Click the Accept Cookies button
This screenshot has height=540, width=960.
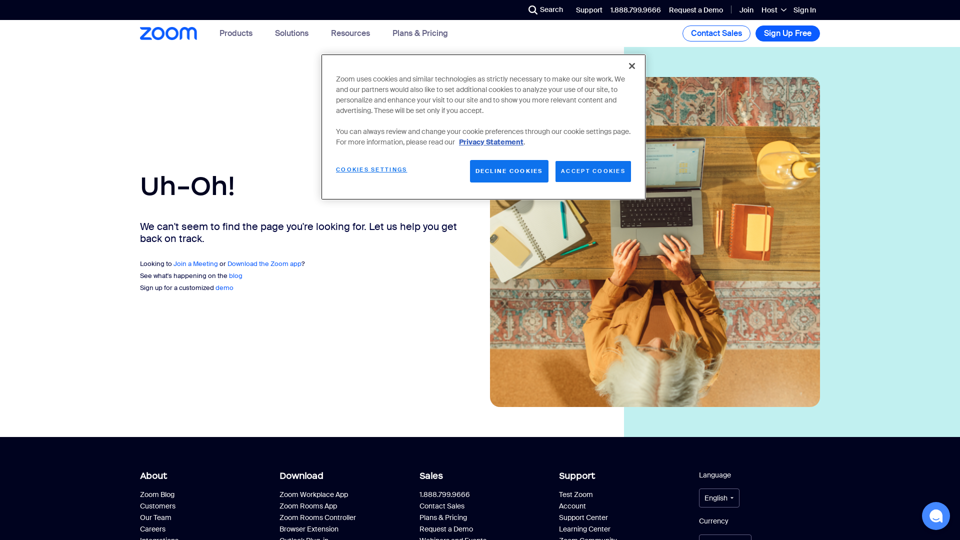(593, 171)
